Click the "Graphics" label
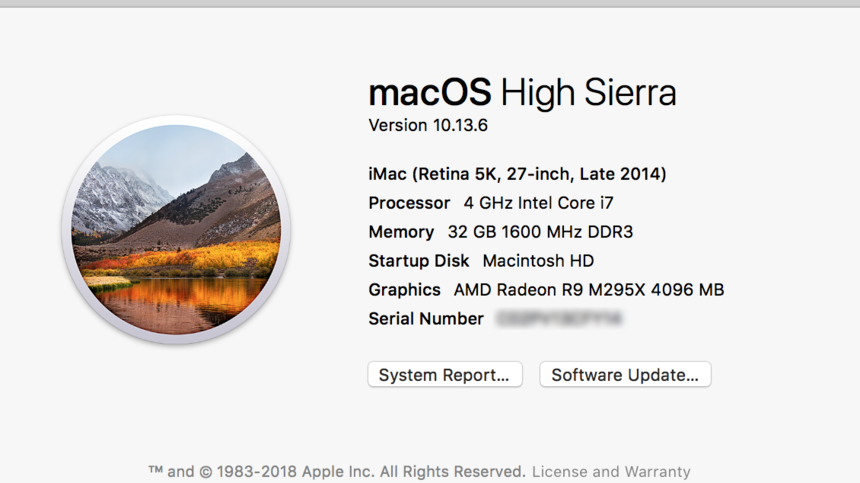 tap(404, 289)
